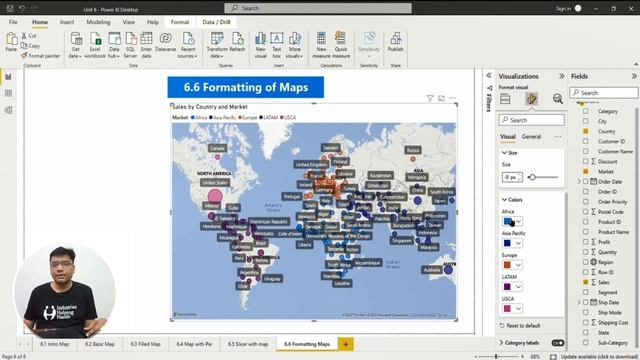This screenshot has width=640, height=360.
Task: Open the Dataverse connector
Action: click(x=165, y=42)
